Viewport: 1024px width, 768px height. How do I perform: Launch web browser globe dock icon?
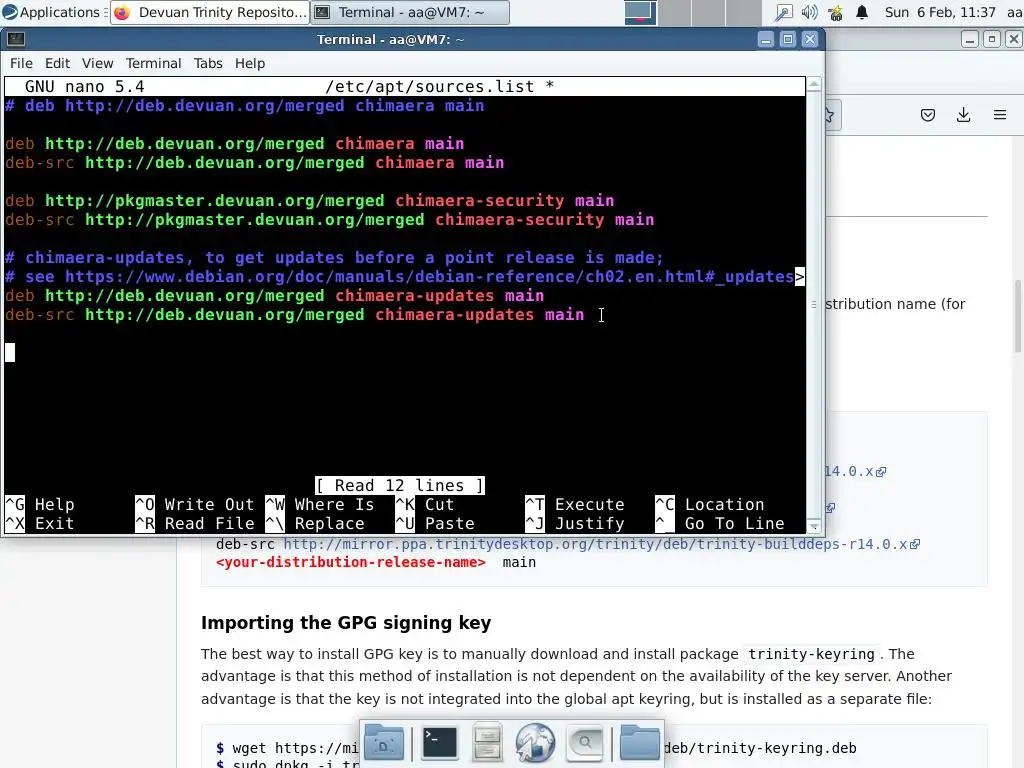coord(535,743)
